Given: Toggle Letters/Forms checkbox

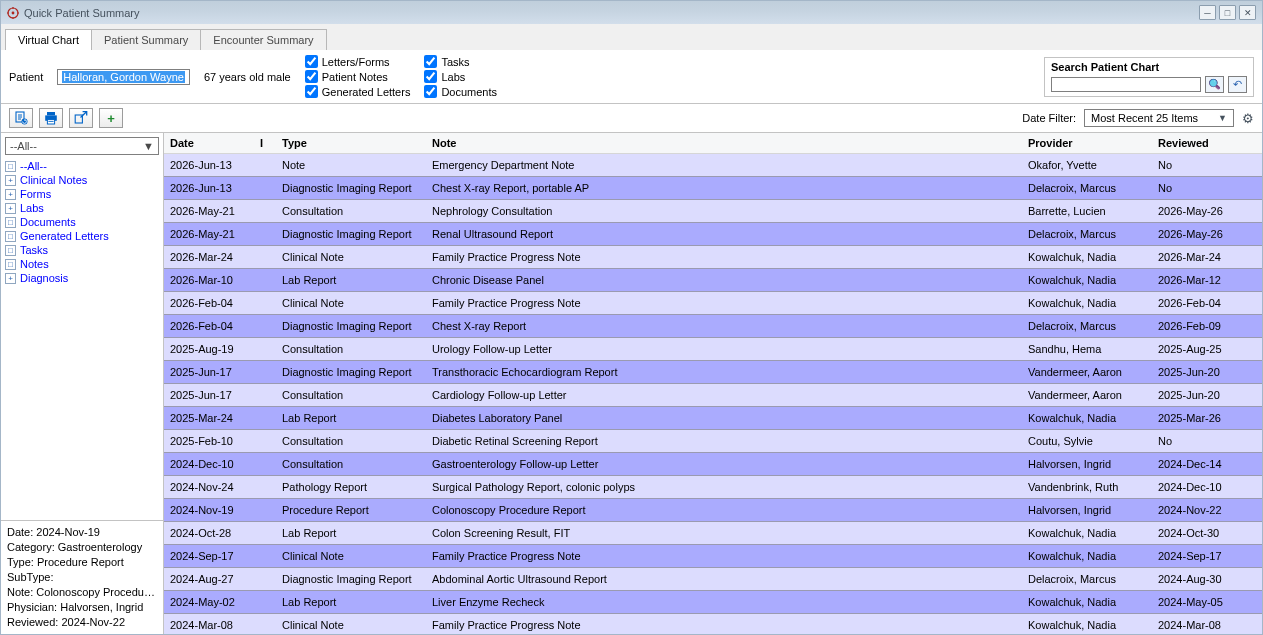Looking at the screenshot, I should coord(311,62).
